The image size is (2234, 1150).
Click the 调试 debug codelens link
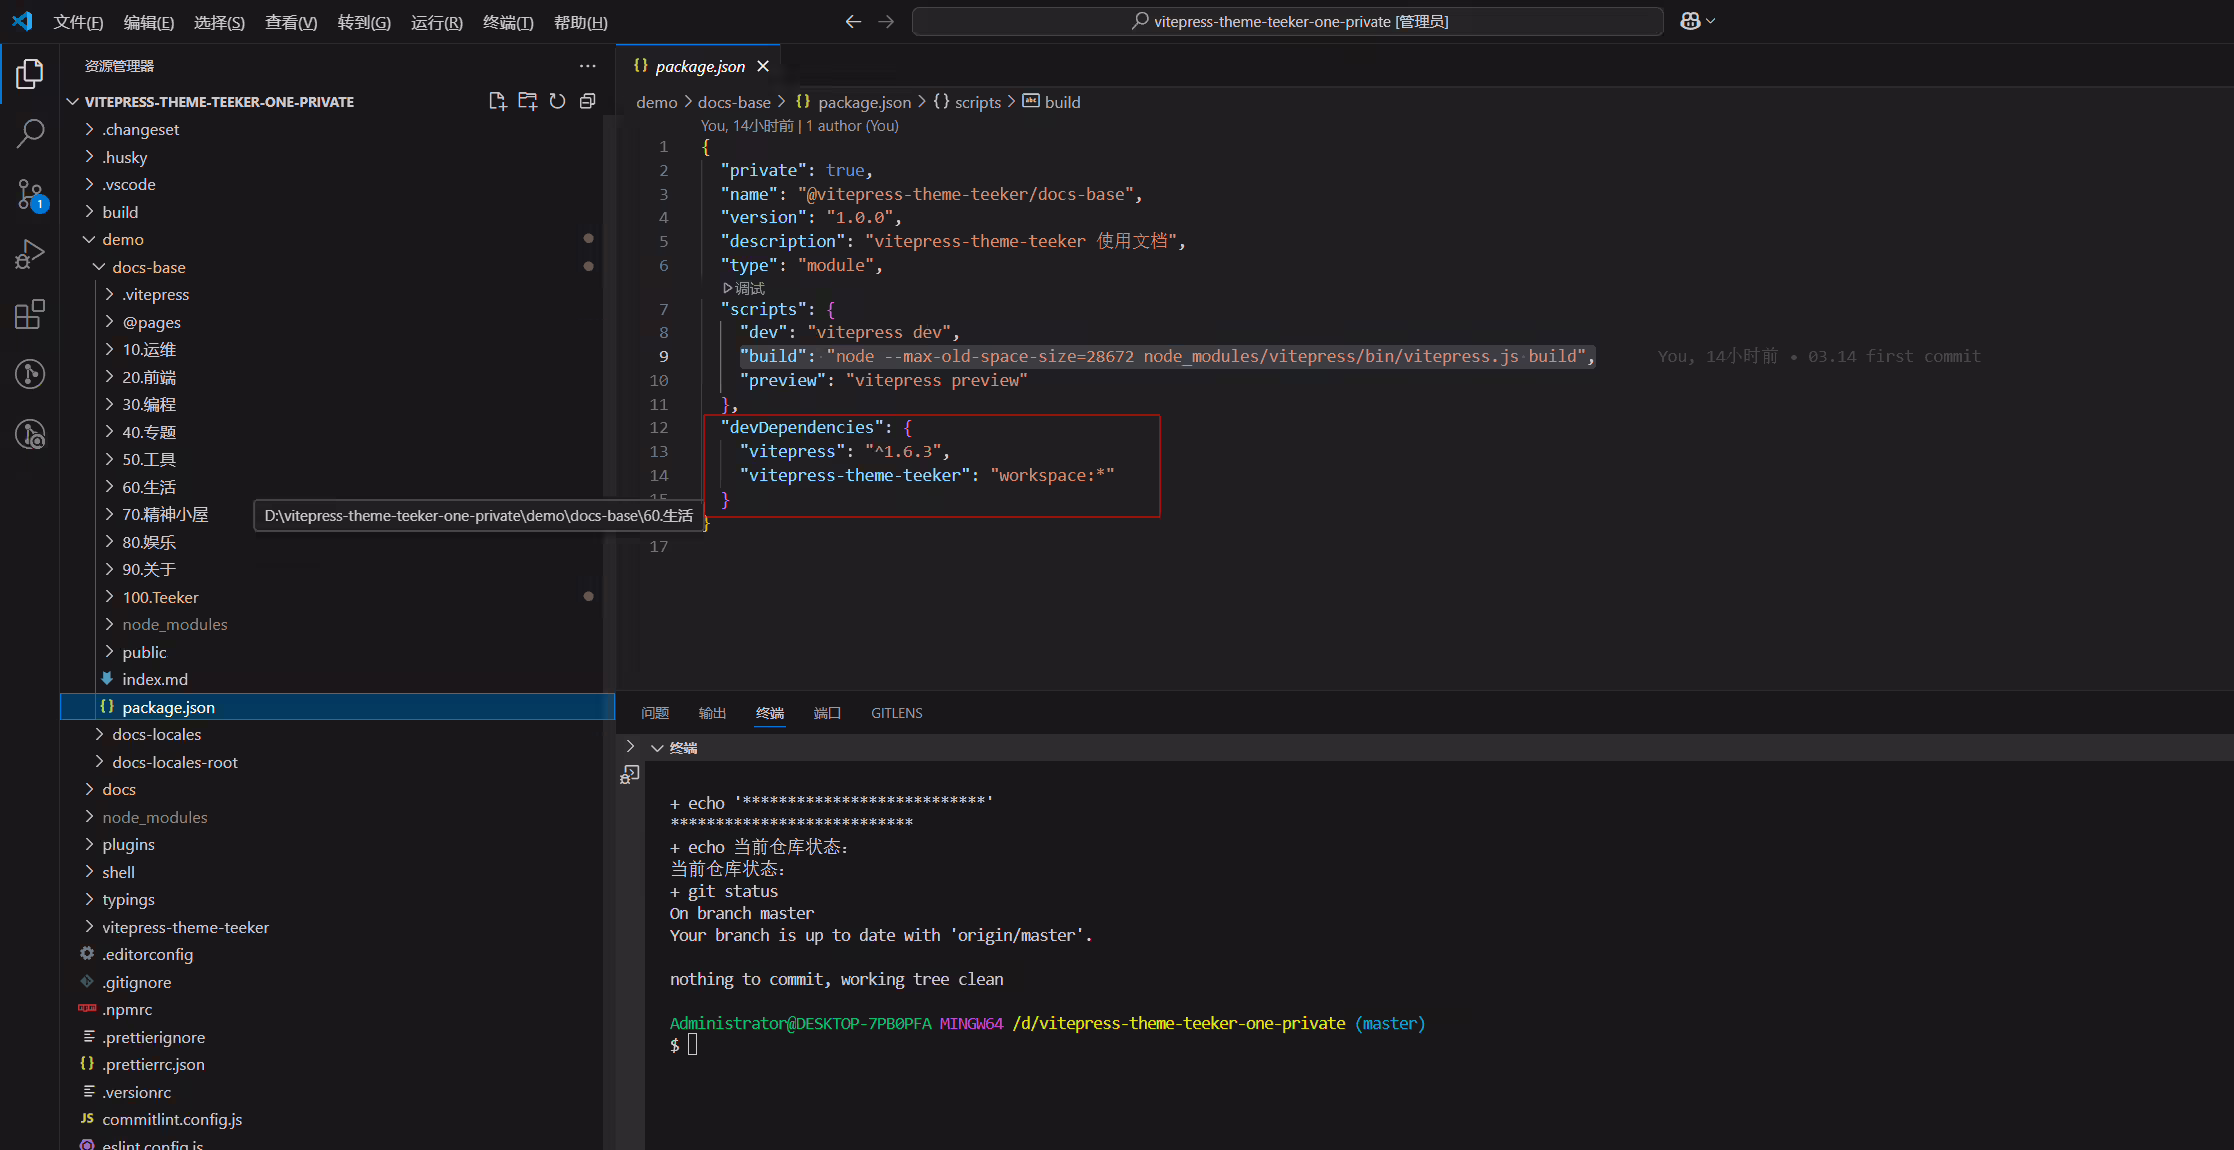click(x=743, y=288)
